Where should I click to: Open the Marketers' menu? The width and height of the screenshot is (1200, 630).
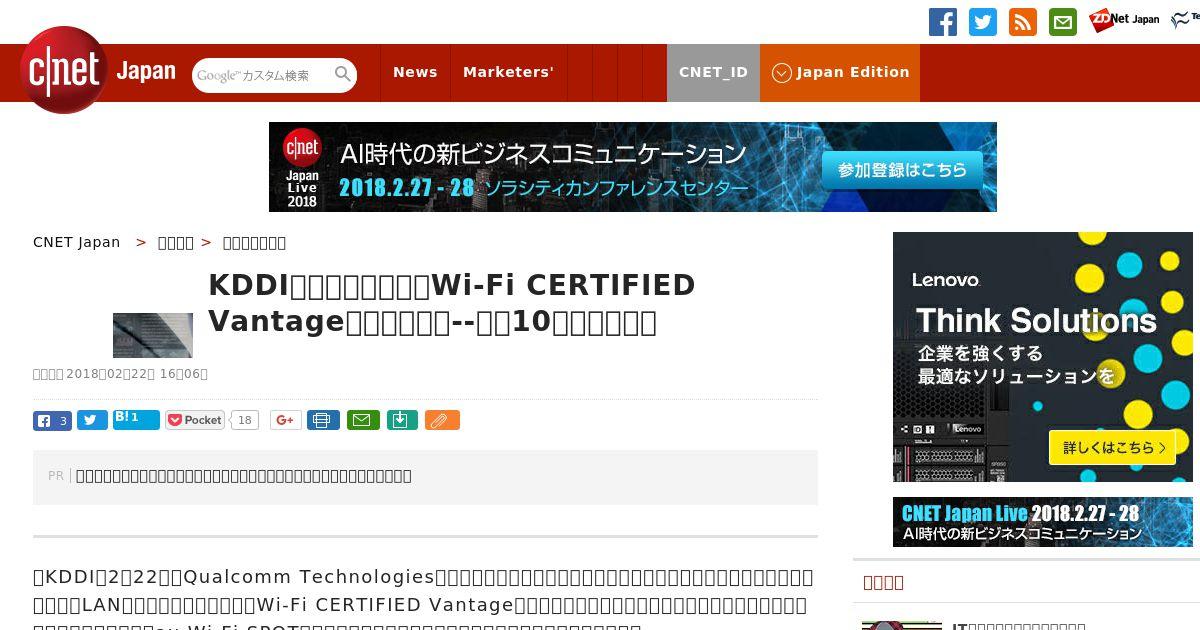[x=508, y=72]
